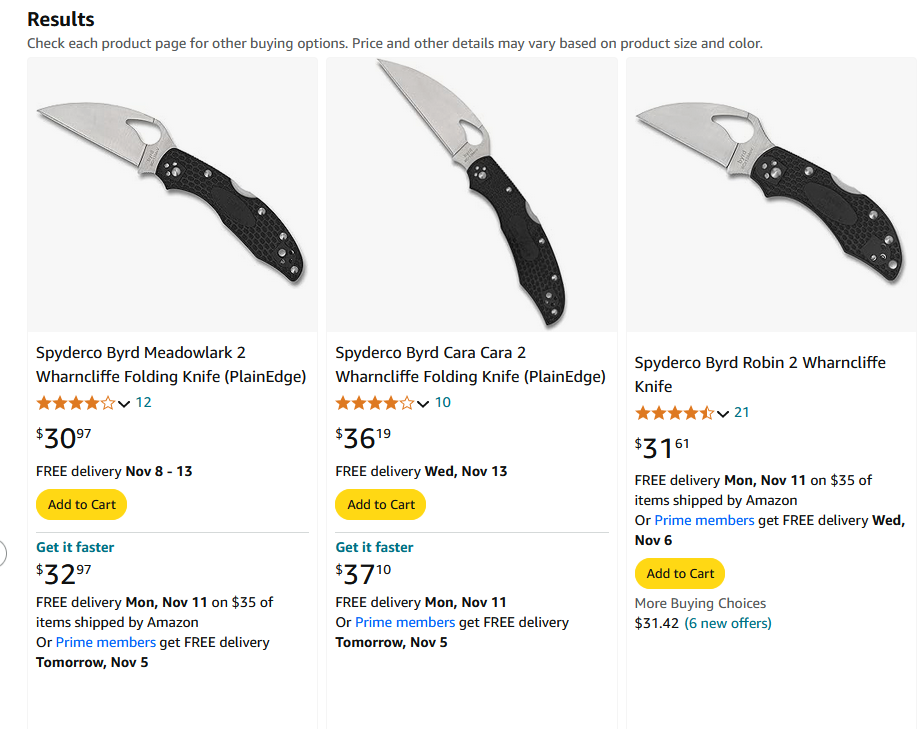Image resolution: width=919 pixels, height=729 pixels.
Task: Click Meadowlark 2 star rating icon
Action: [x=75, y=403]
